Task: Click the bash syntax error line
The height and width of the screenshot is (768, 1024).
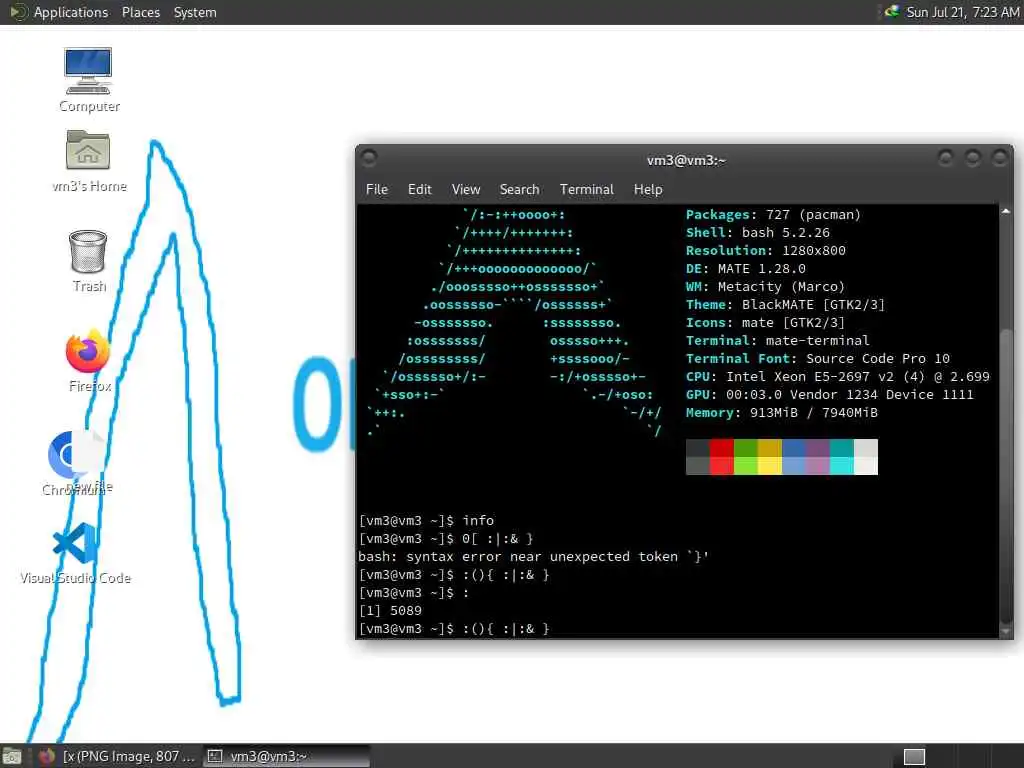Action: (x=534, y=556)
